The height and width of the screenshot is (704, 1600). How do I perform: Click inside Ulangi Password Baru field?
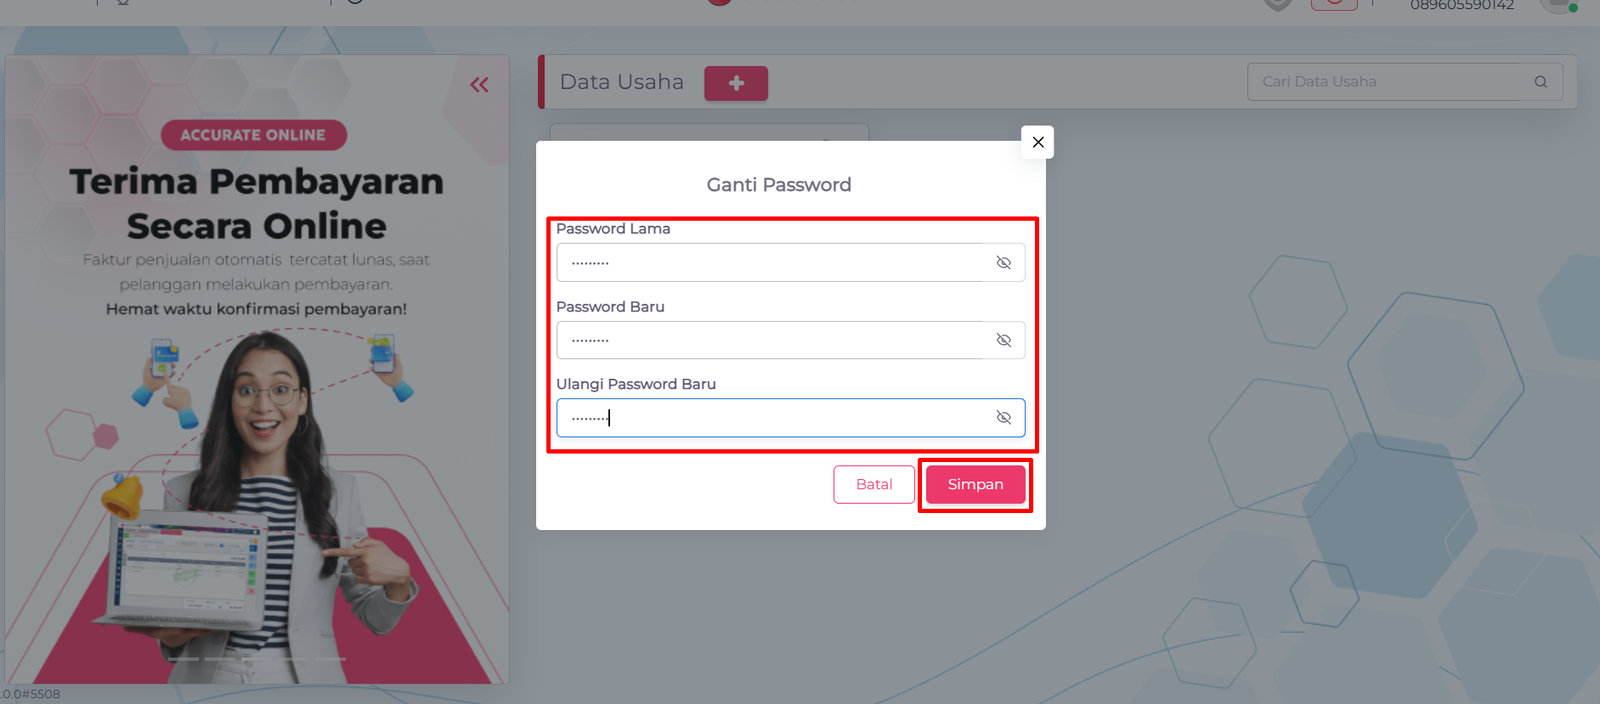coord(790,417)
